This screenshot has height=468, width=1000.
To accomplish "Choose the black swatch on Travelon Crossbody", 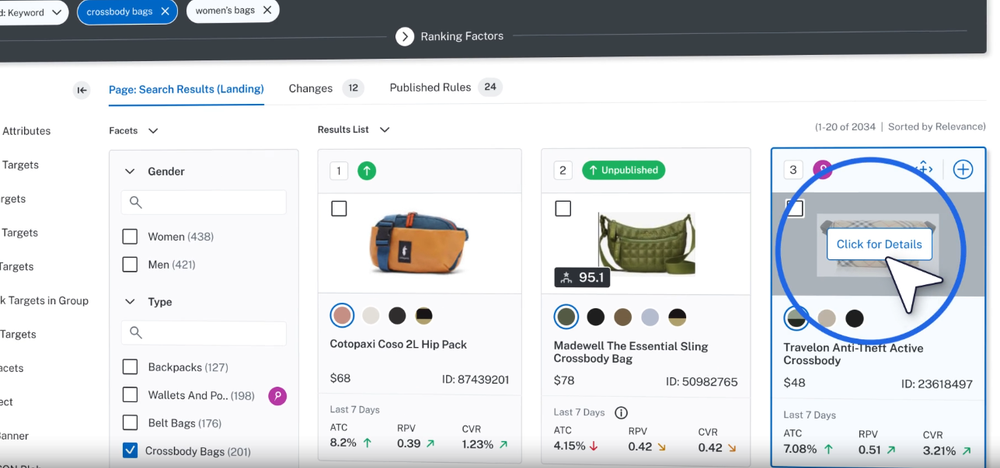I will point(854,318).
